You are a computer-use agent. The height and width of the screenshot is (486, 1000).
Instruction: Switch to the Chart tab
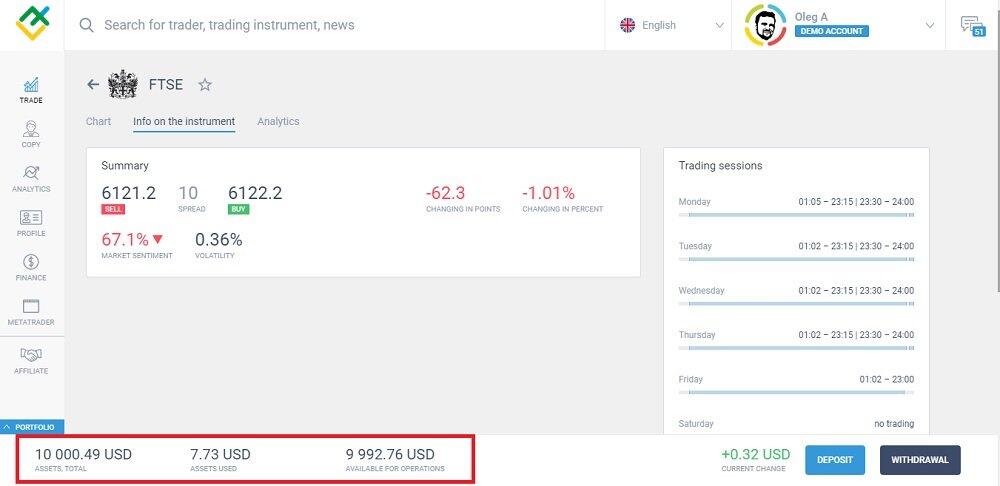coord(98,121)
